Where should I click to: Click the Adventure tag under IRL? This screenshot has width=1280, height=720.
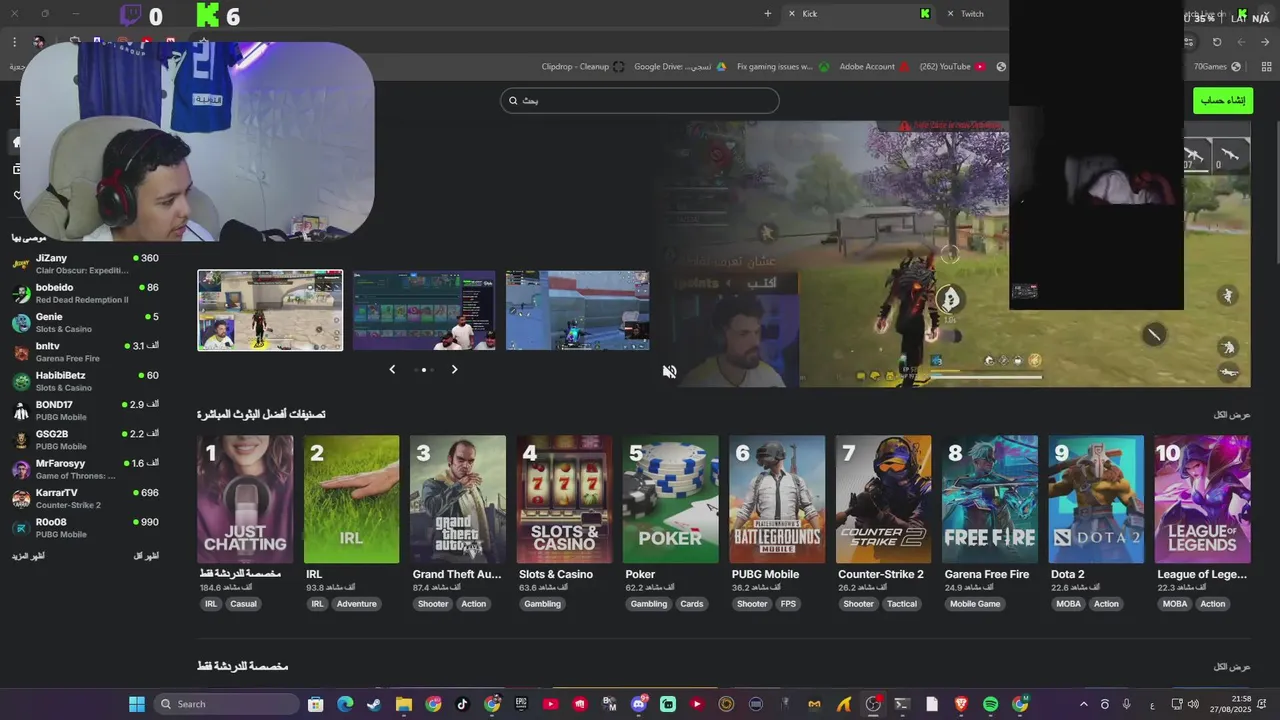pos(356,604)
